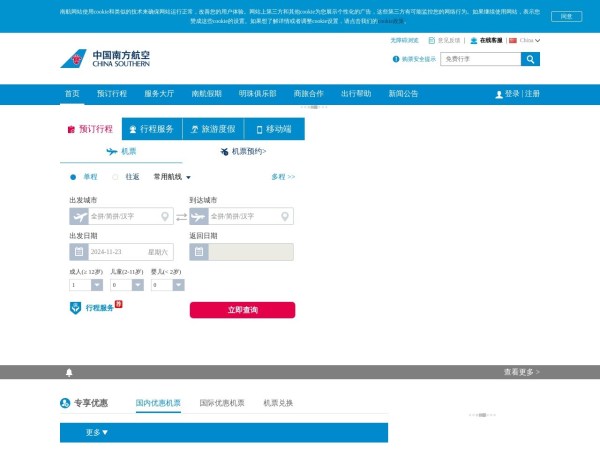Image resolution: width=600 pixels, height=450 pixels.
Task: Click the return date calendar icon
Action: (x=199, y=252)
